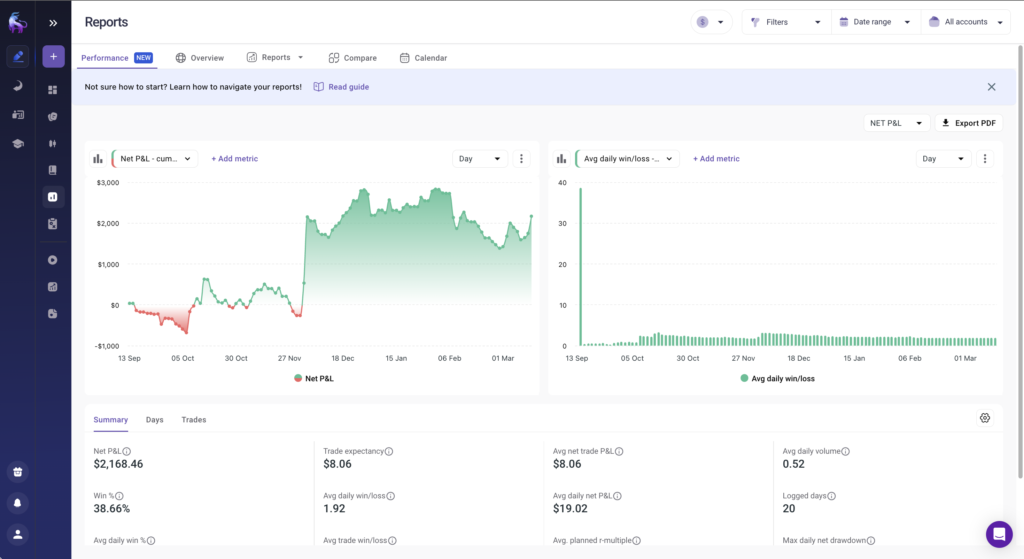1024x559 pixels.
Task: Open the chat support bubble
Action: tap(998, 534)
